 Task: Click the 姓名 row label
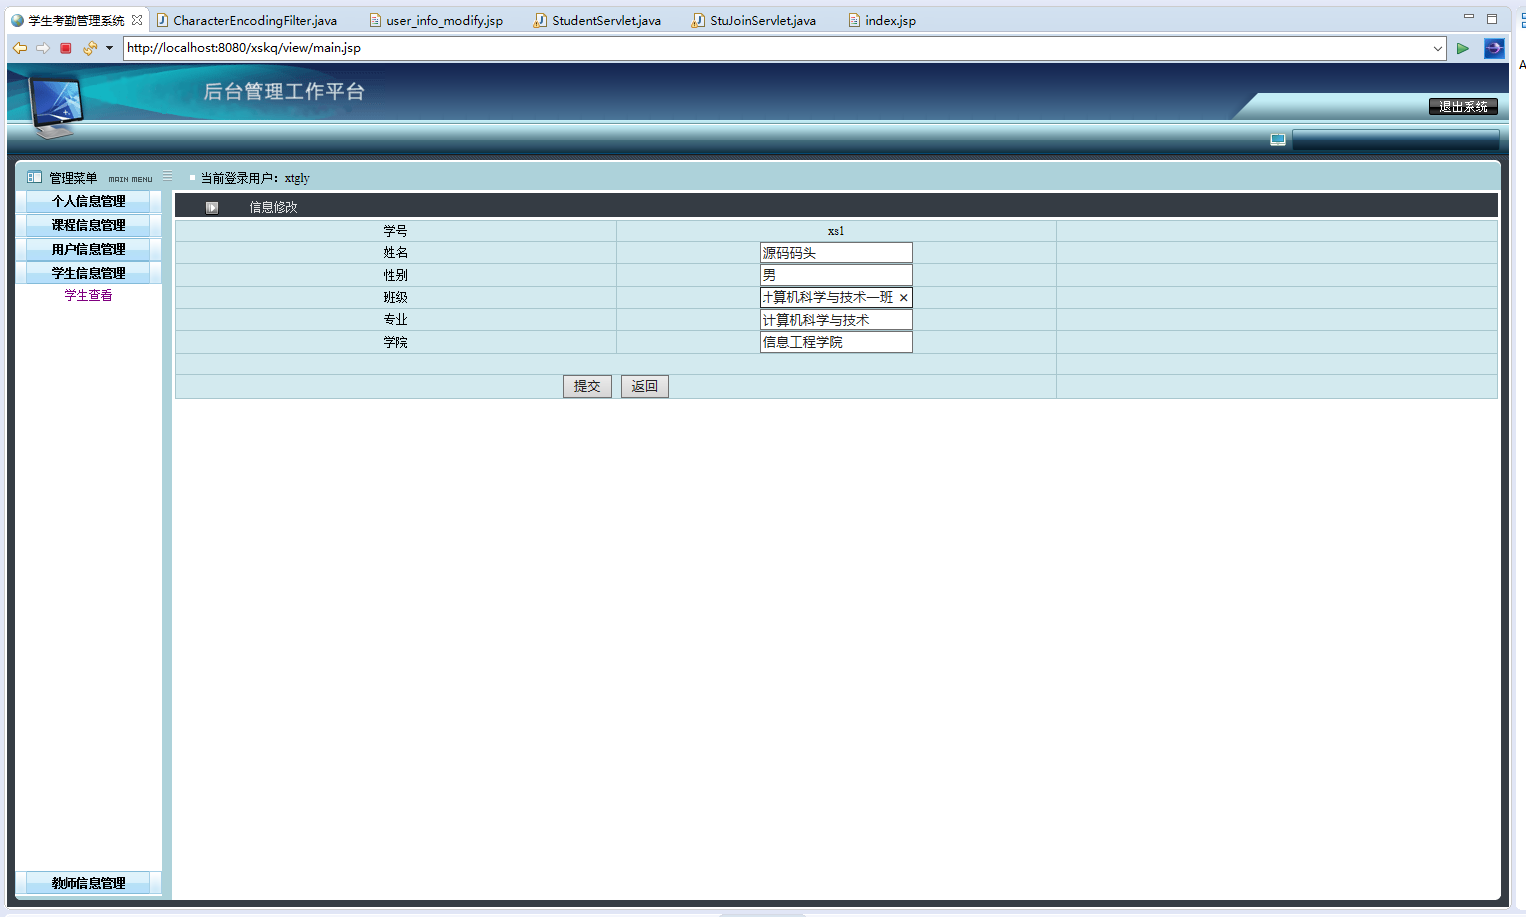(395, 253)
